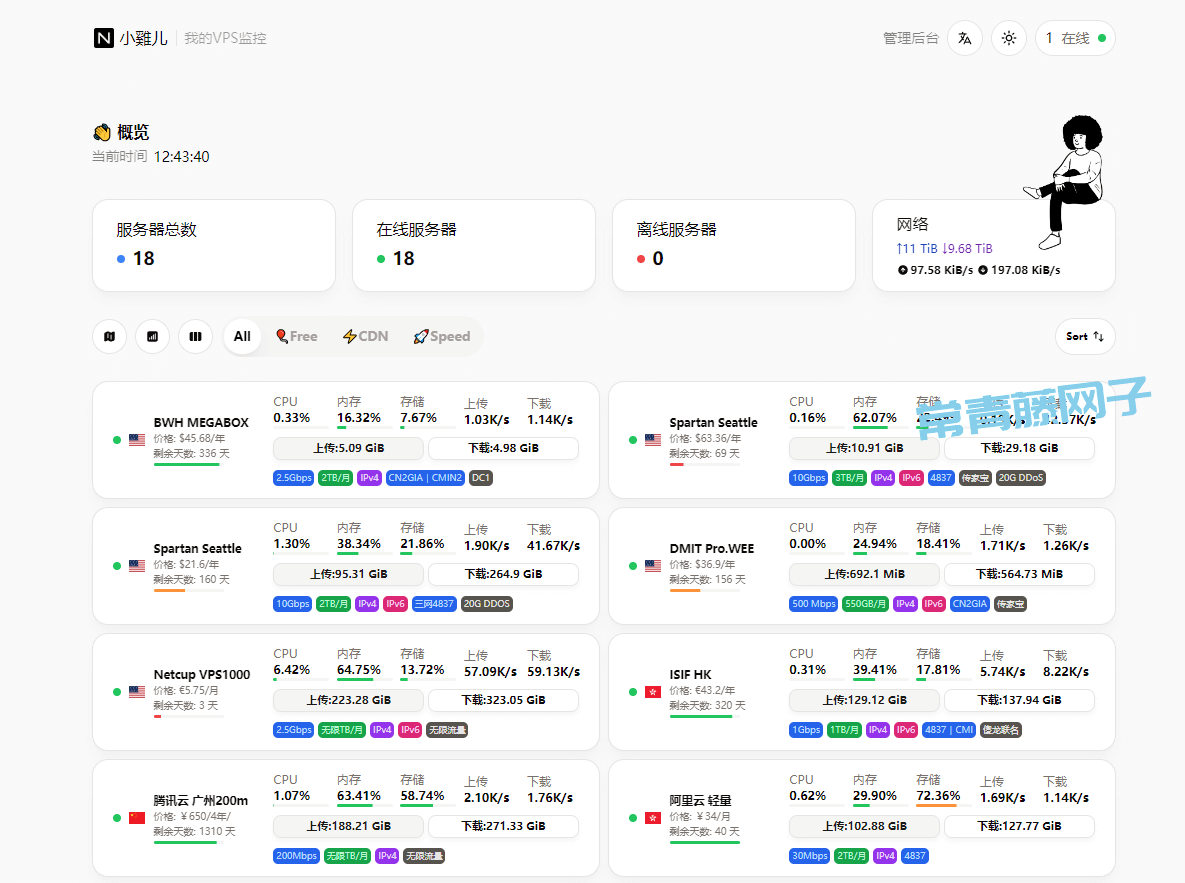Open the Sort dropdown
Viewport: 1185px width, 883px height.
point(1085,336)
